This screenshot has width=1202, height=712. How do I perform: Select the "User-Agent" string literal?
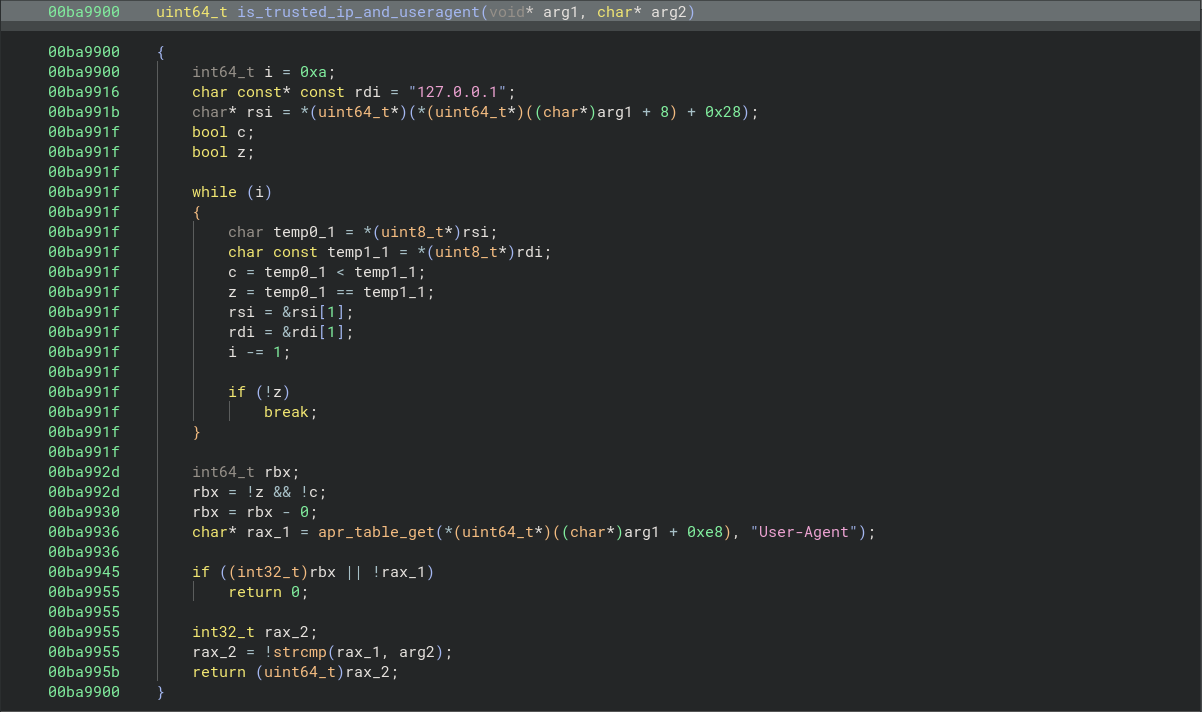click(804, 532)
